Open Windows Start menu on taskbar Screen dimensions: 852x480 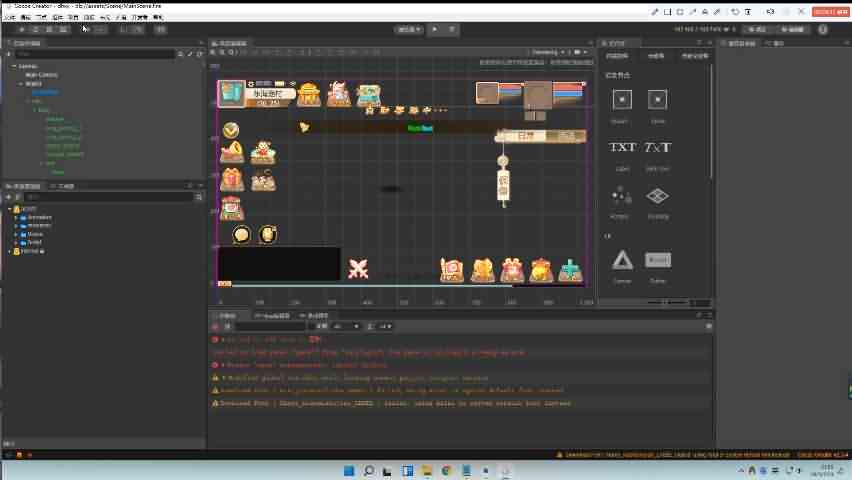(349, 470)
